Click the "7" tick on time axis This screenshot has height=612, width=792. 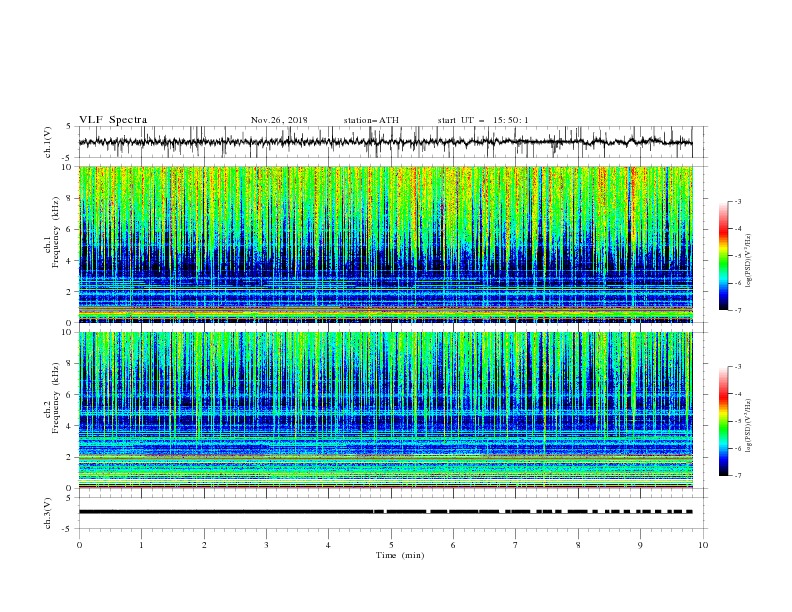click(x=516, y=545)
